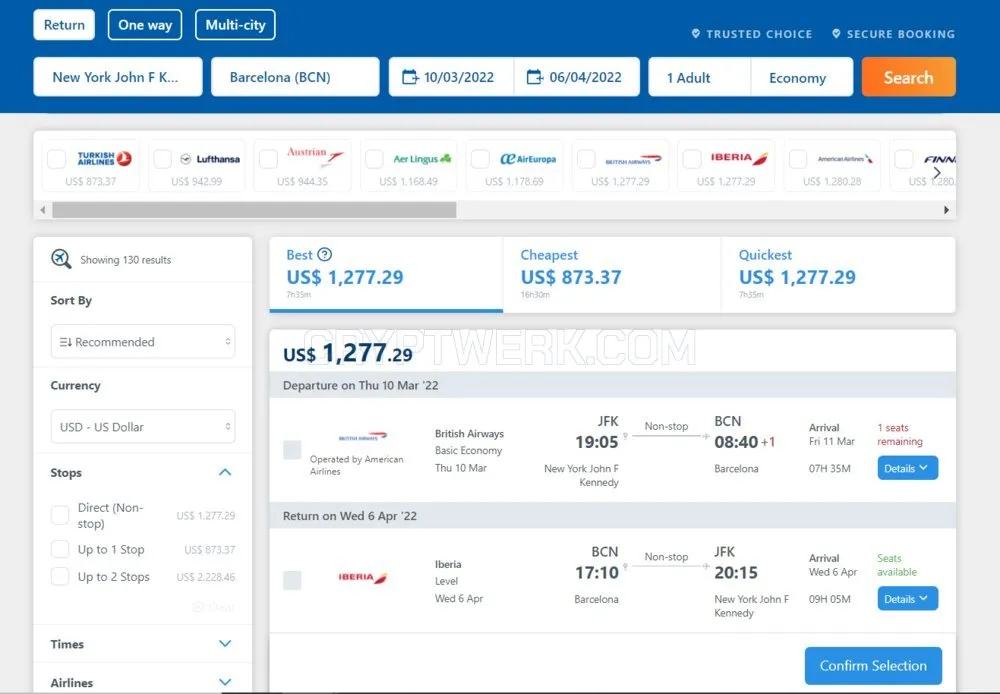This screenshot has height=694, width=1000.
Task: Click the Austrian airline logo
Action: pyautogui.click(x=315, y=156)
